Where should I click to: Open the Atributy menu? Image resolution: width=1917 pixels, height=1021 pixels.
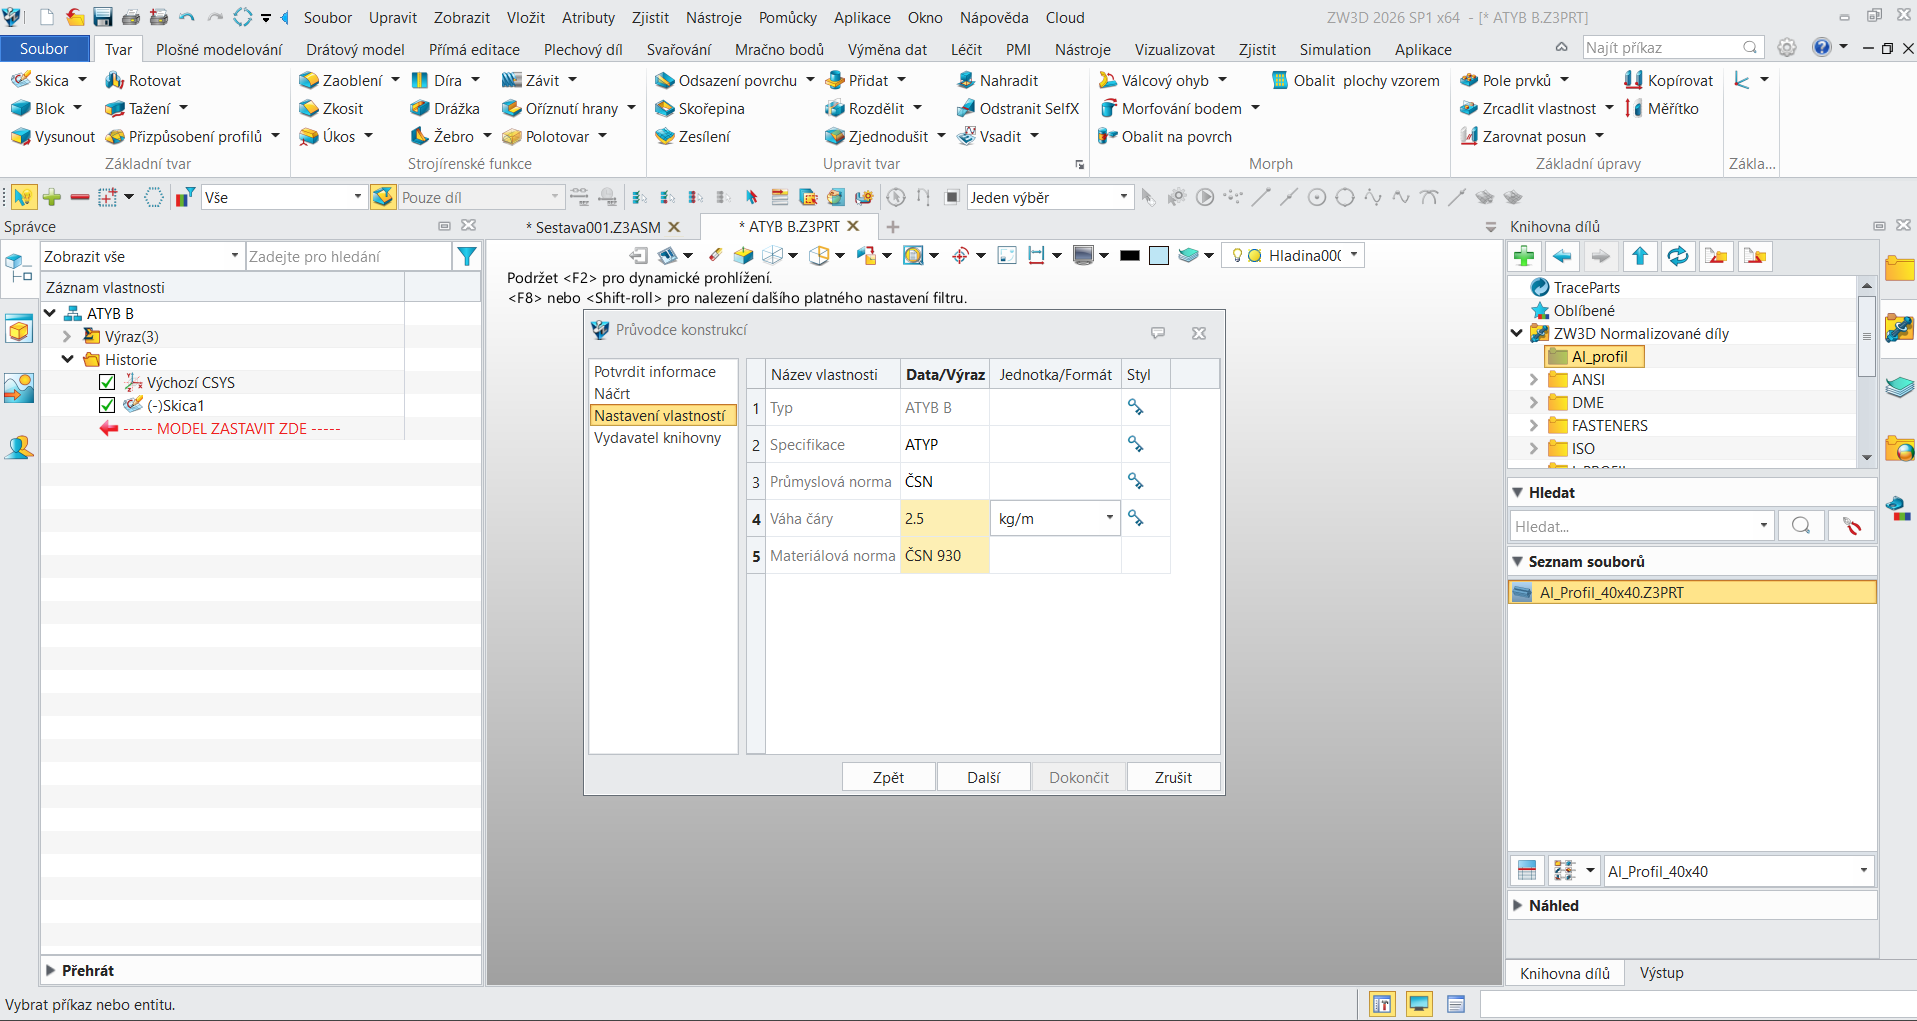click(x=588, y=18)
